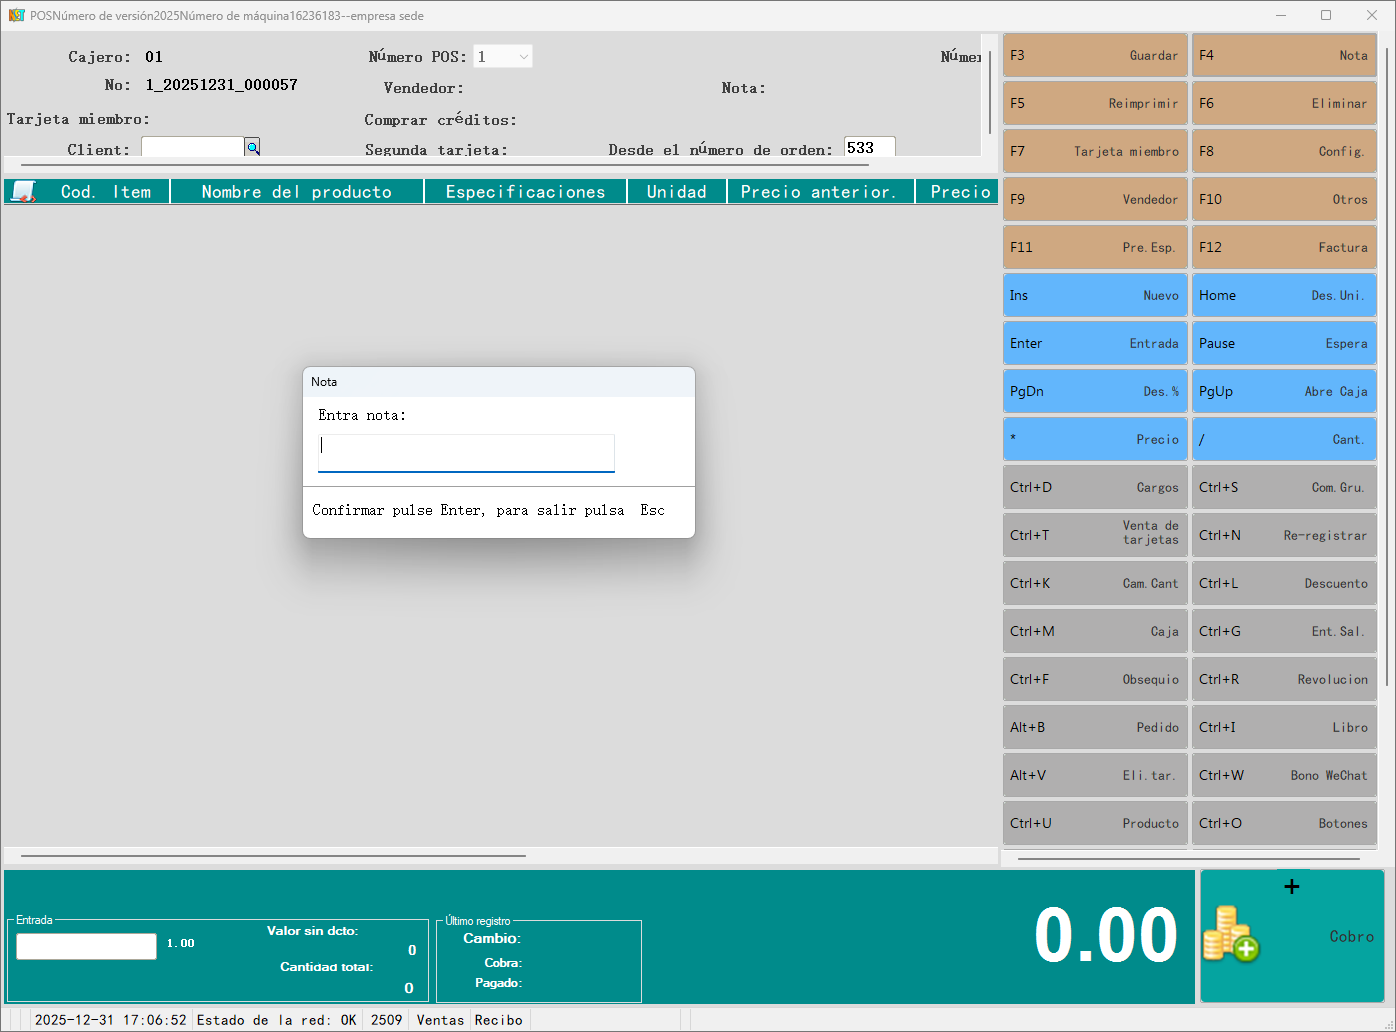Click the Ins Nuevo button
1396x1032 pixels.
pos(1095,295)
